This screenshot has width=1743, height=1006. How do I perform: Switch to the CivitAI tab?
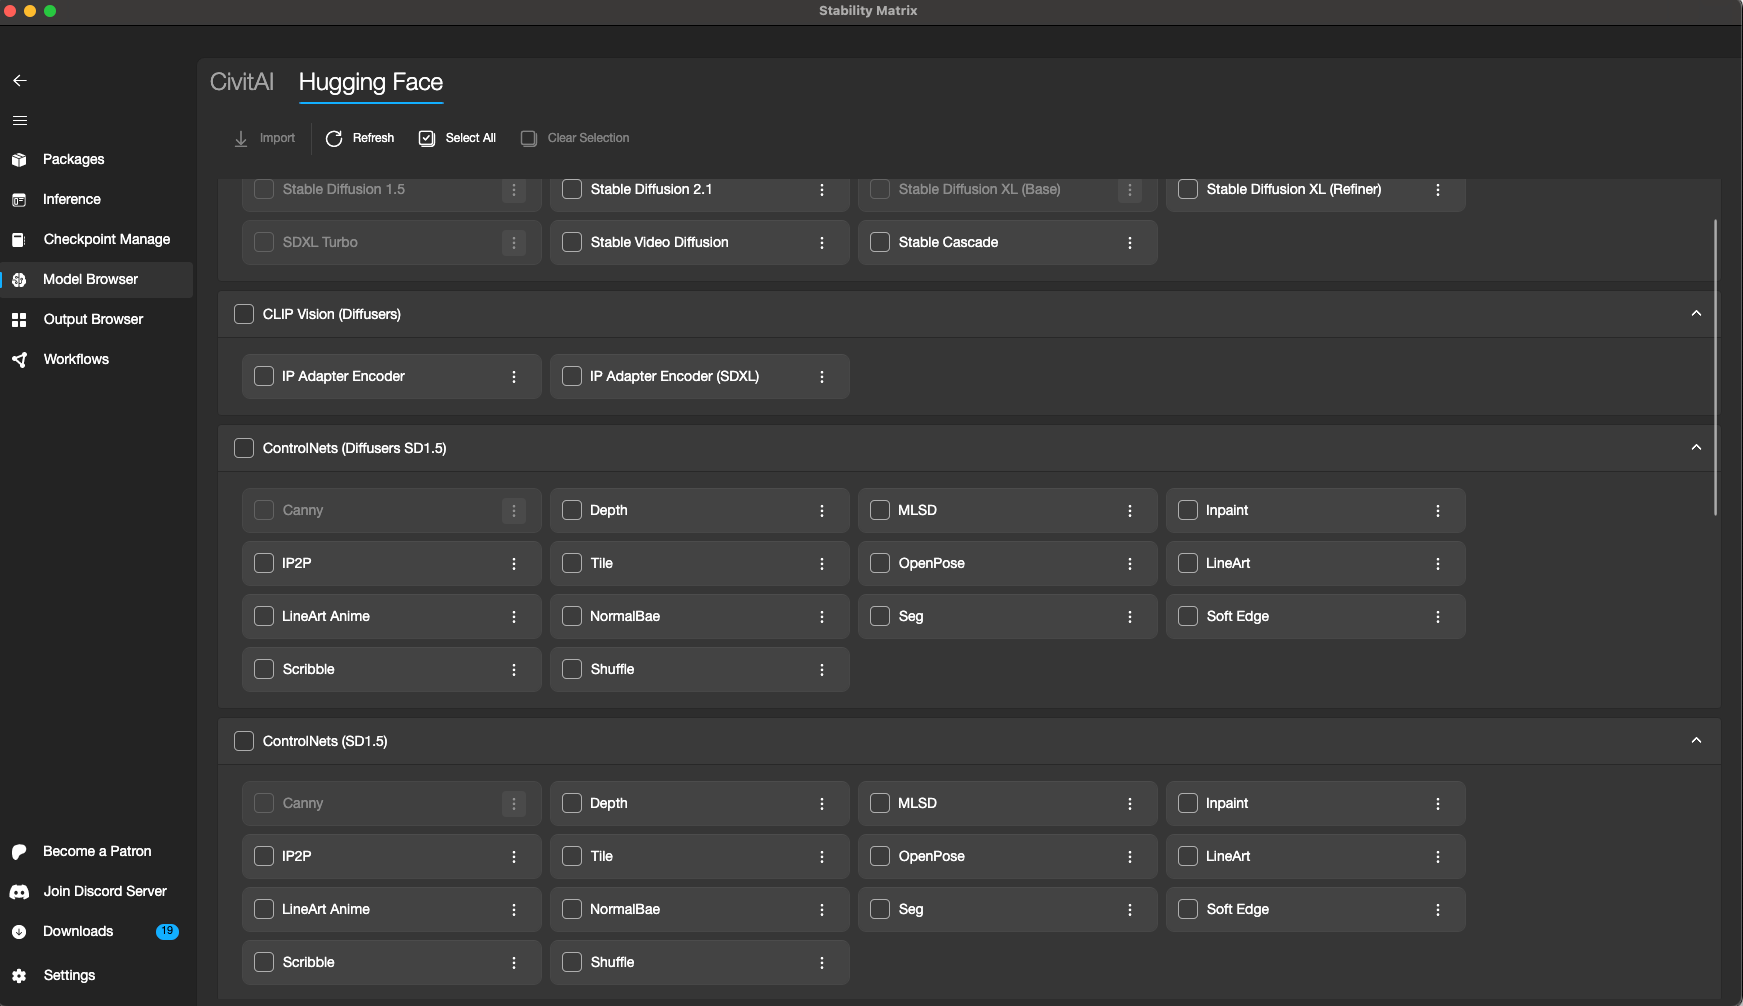[x=241, y=82]
